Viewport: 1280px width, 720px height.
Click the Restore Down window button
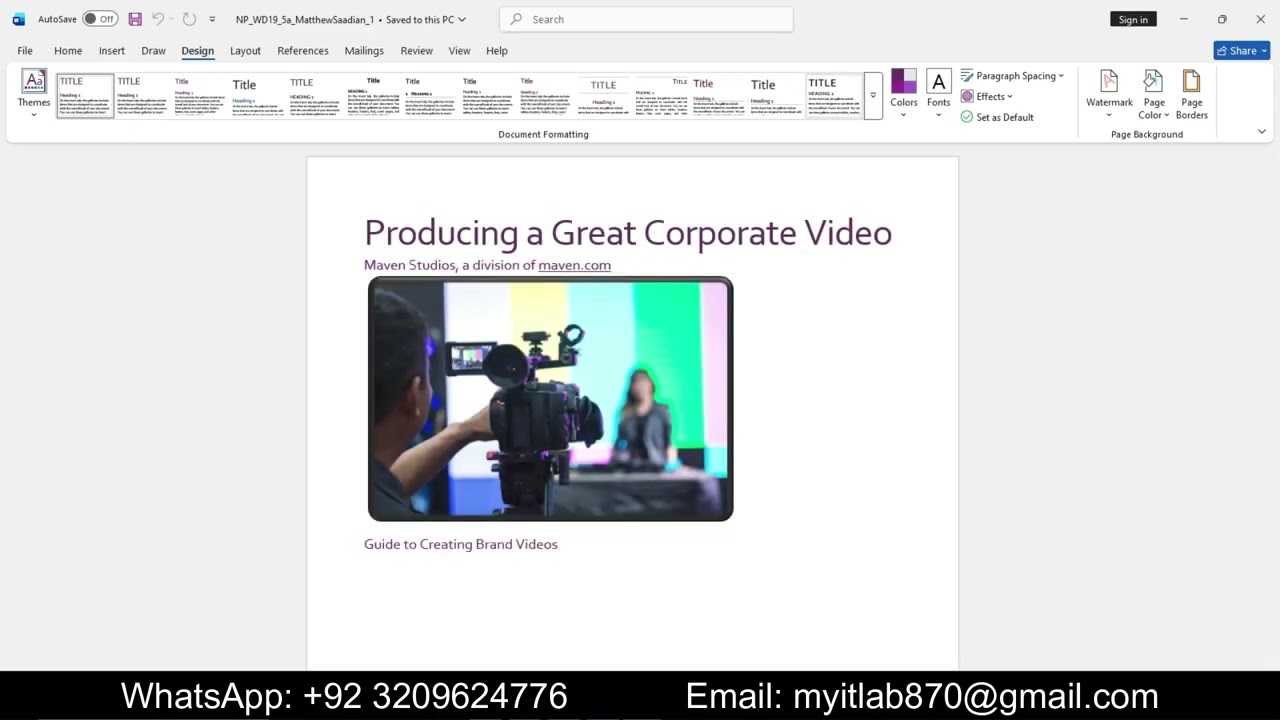(x=1222, y=19)
